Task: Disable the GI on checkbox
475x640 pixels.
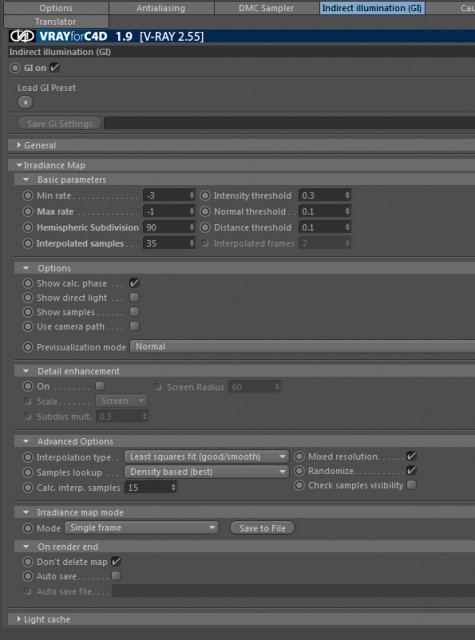Action: click(54, 67)
